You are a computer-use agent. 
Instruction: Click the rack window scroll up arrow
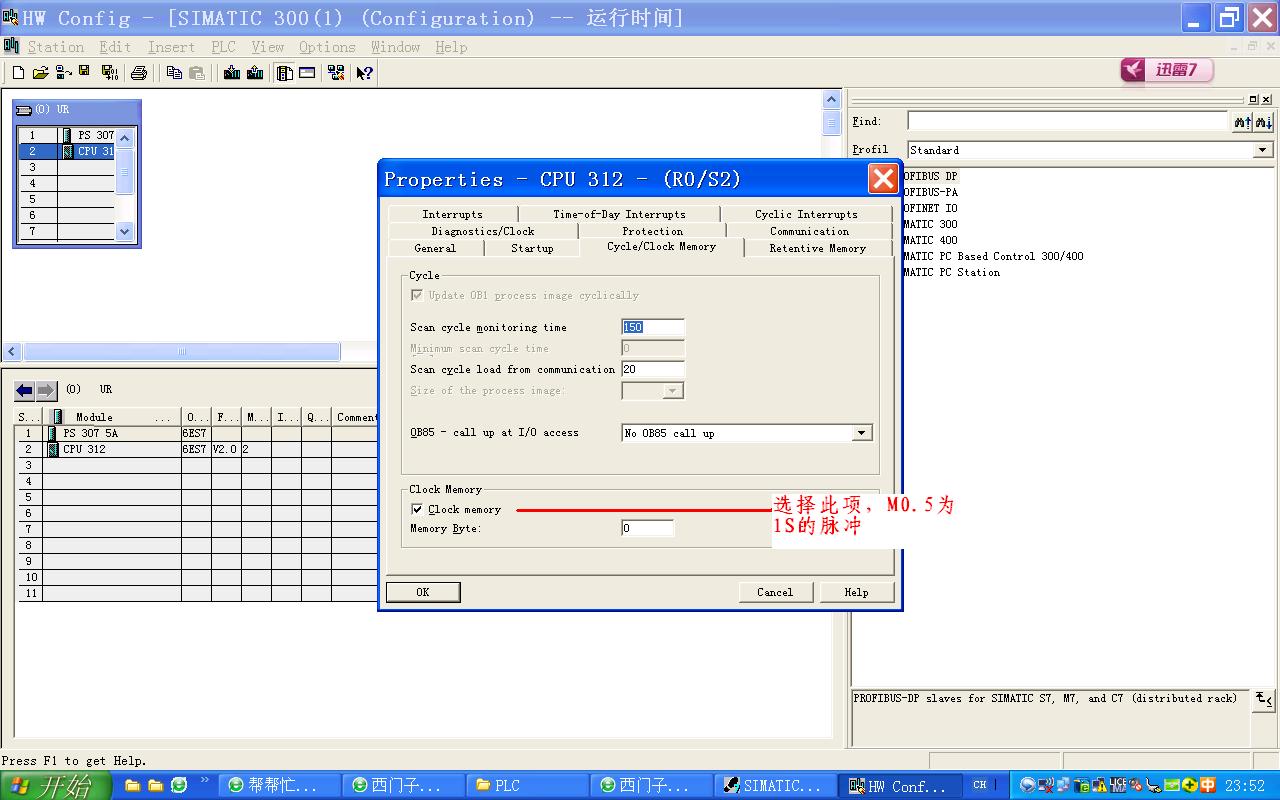(x=125, y=138)
